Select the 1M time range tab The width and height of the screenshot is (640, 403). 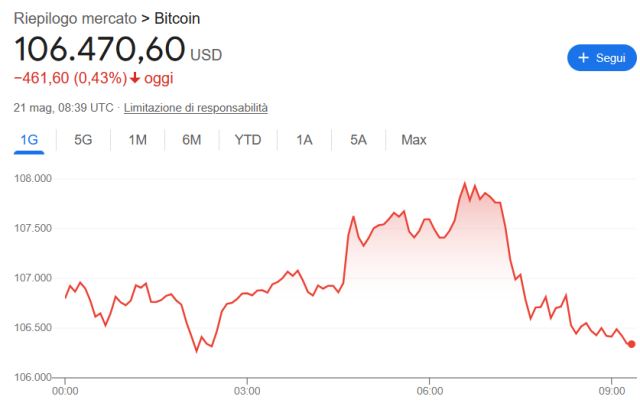coord(138,140)
